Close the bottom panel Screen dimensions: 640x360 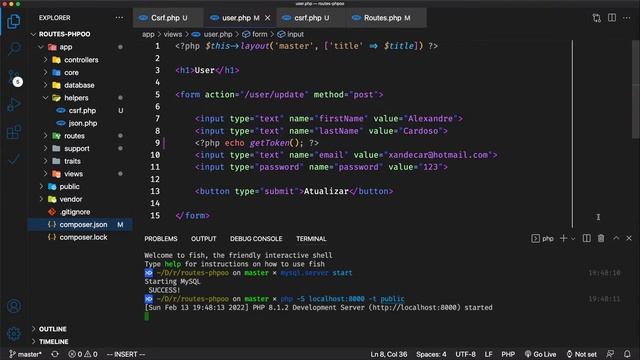629,238
